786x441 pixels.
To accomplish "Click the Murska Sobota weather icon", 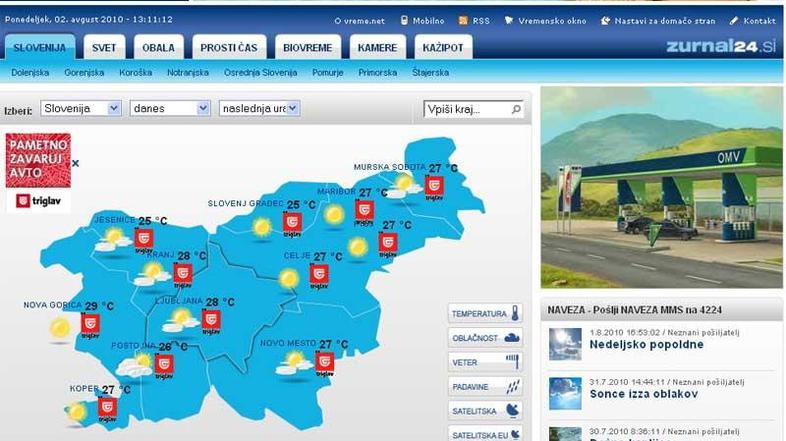I will [404, 186].
